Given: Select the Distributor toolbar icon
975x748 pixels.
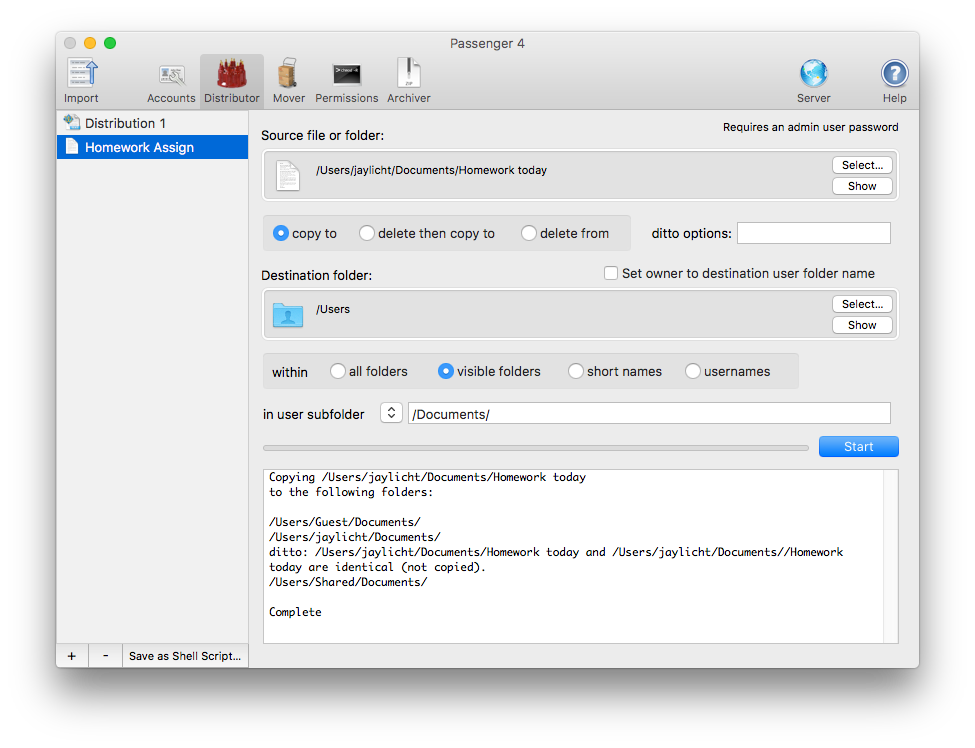Looking at the screenshot, I should [x=232, y=81].
